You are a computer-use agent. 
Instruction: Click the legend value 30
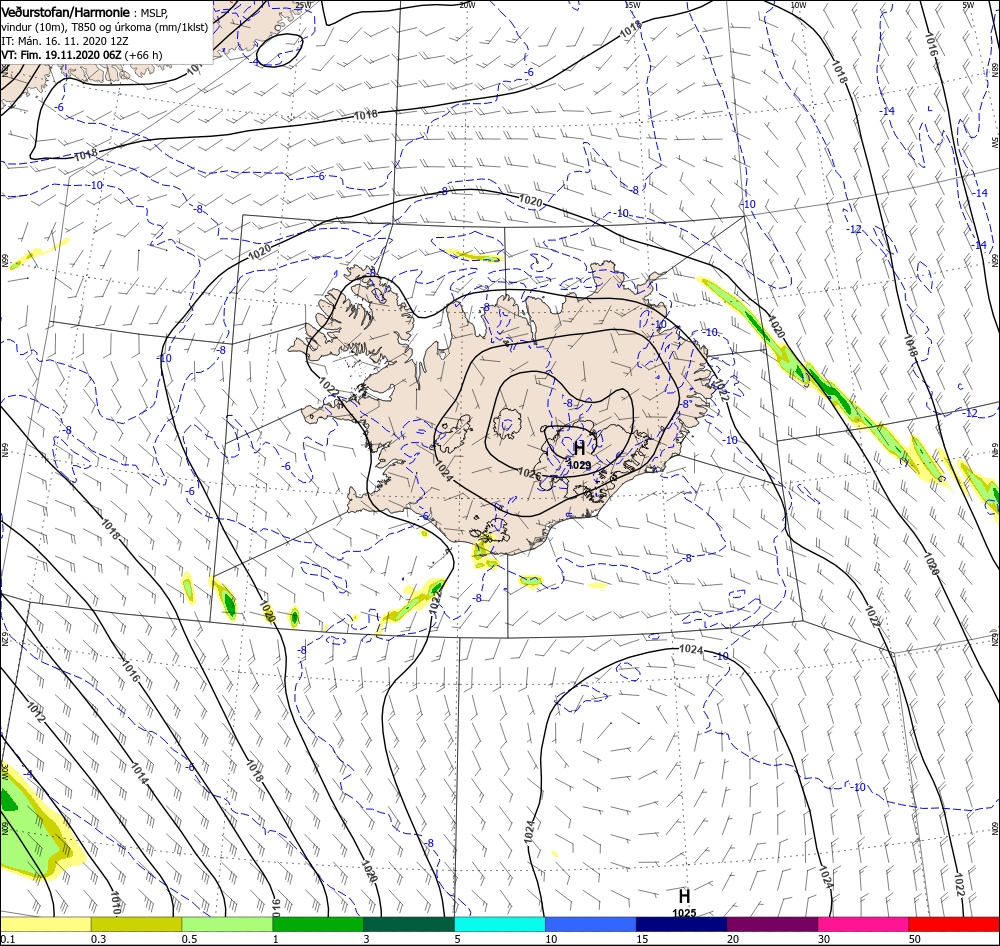click(824, 939)
